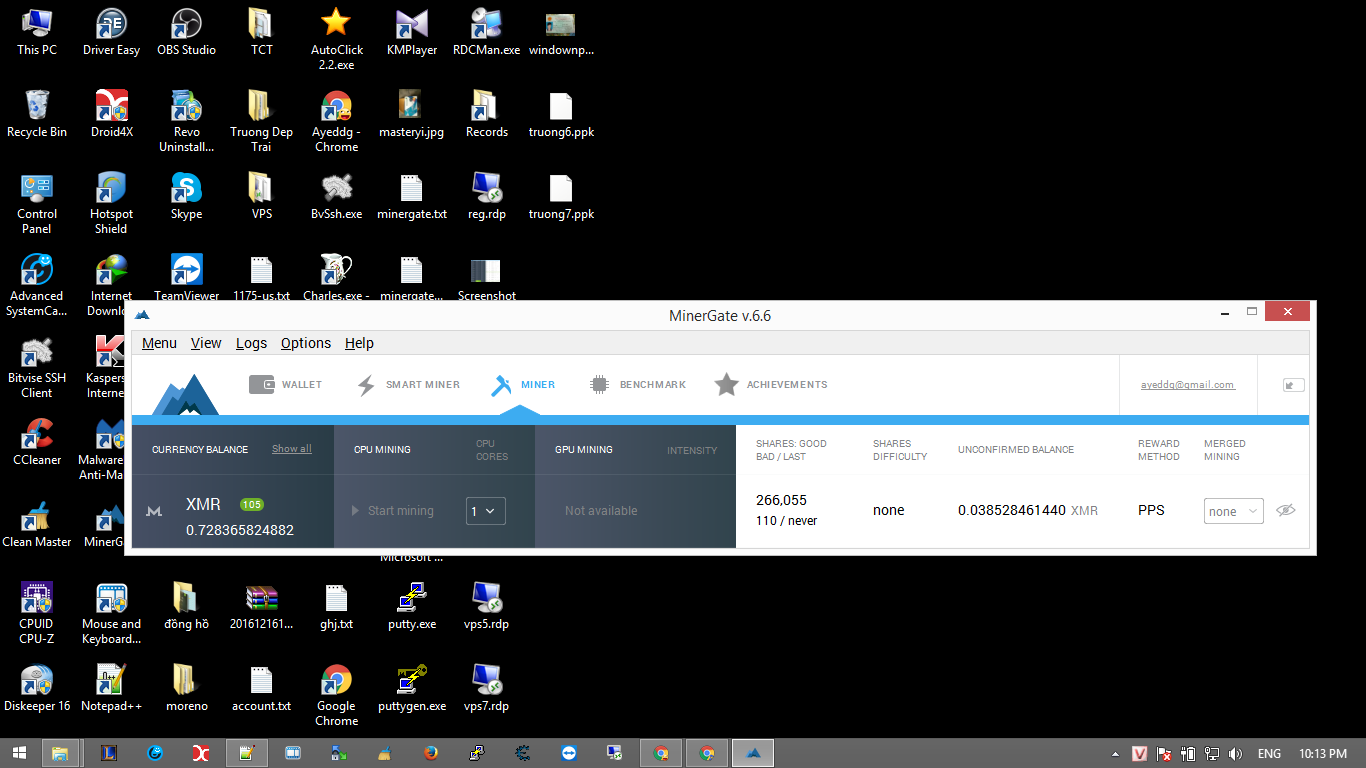Screen dimensions: 1366x768
Task: Expand the CPU cores dropdown
Action: (485, 511)
